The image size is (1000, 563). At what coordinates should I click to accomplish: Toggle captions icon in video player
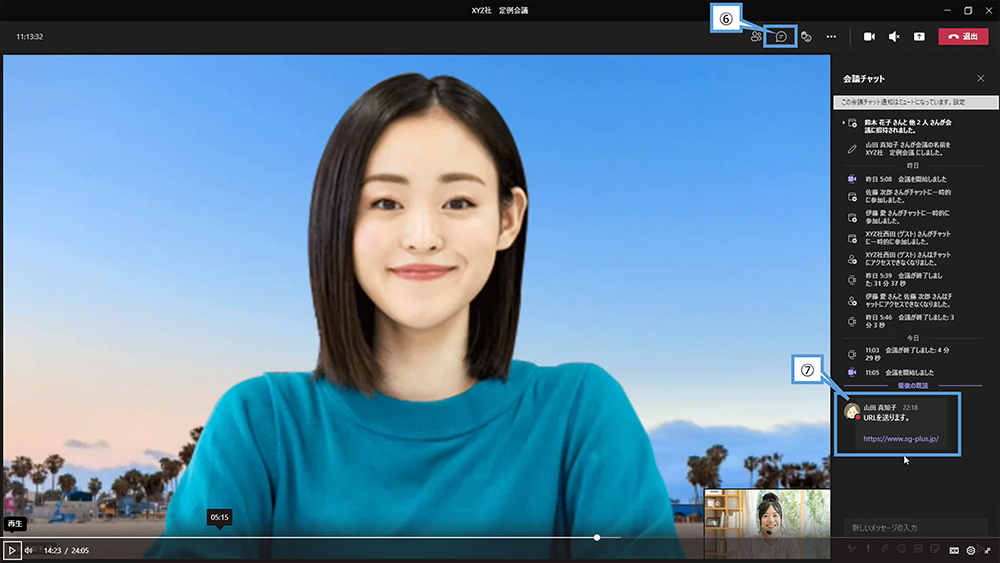click(954, 550)
